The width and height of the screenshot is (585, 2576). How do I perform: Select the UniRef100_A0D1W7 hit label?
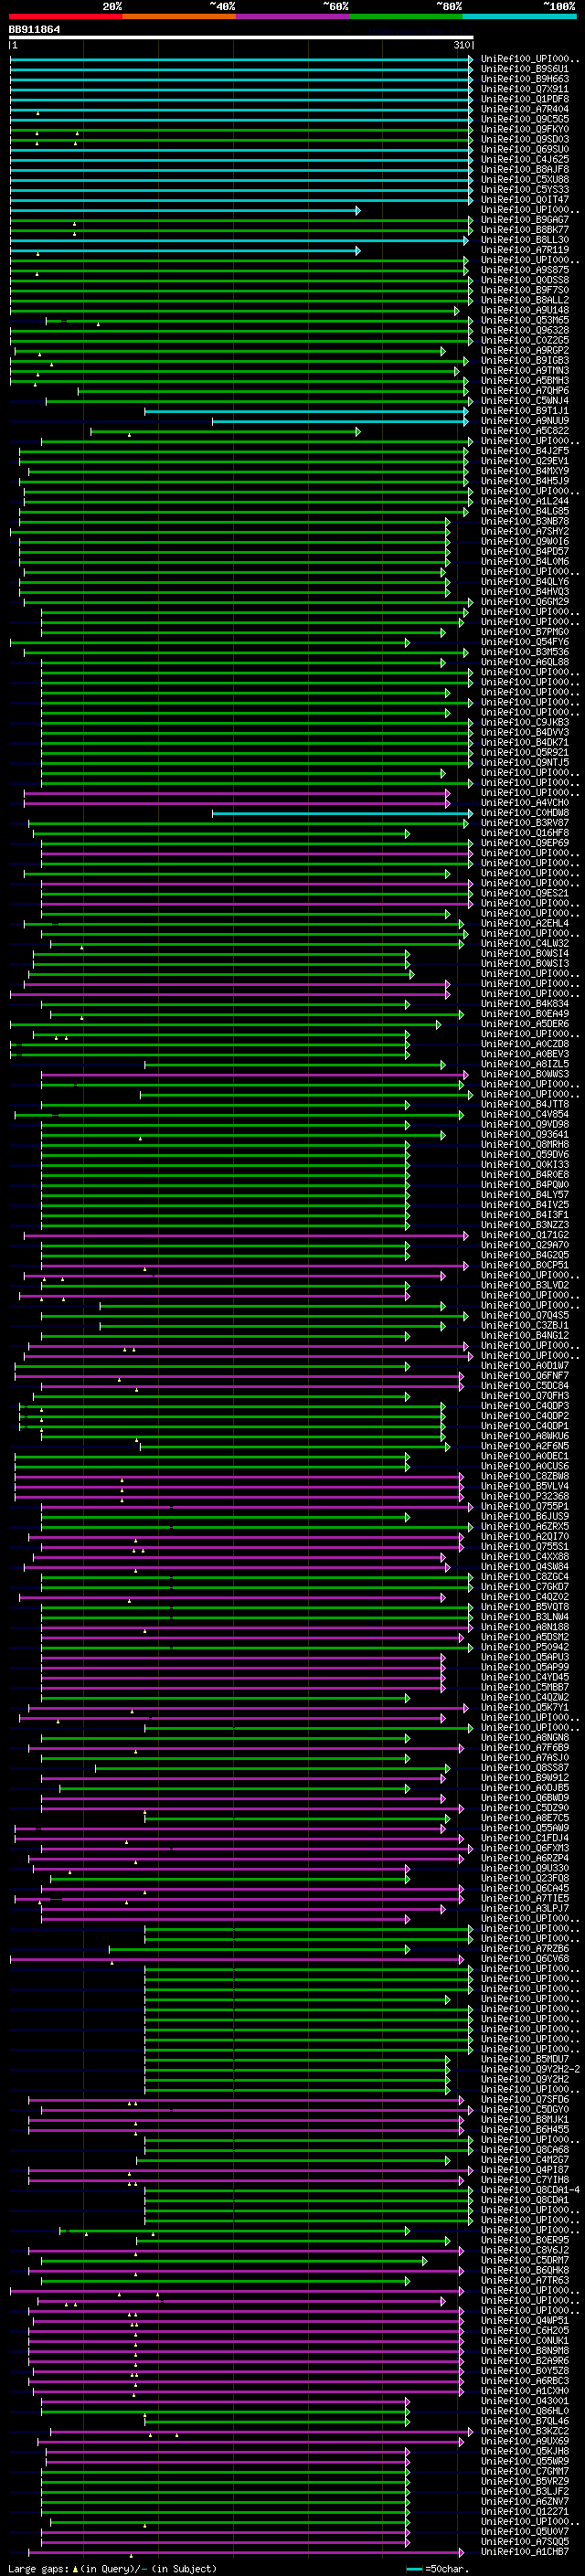525,1365
